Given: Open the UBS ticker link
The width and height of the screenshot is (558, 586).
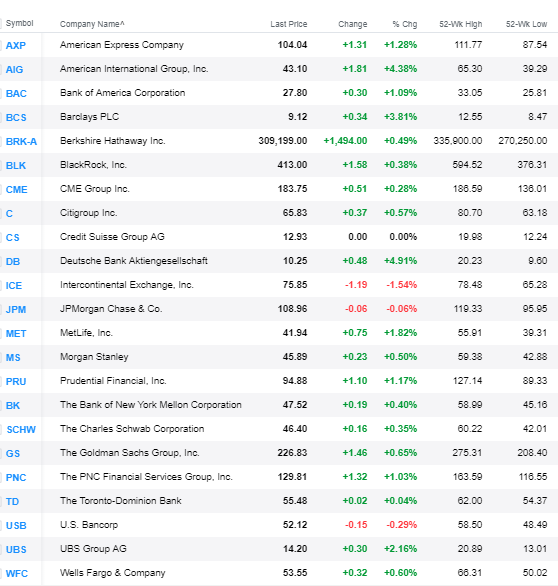Looking at the screenshot, I should 16,549.
